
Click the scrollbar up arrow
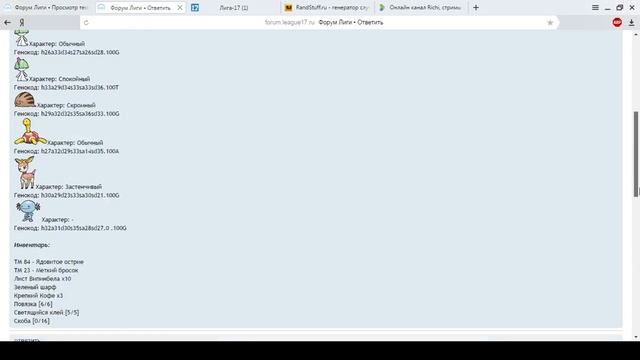pyautogui.click(x=636, y=35)
